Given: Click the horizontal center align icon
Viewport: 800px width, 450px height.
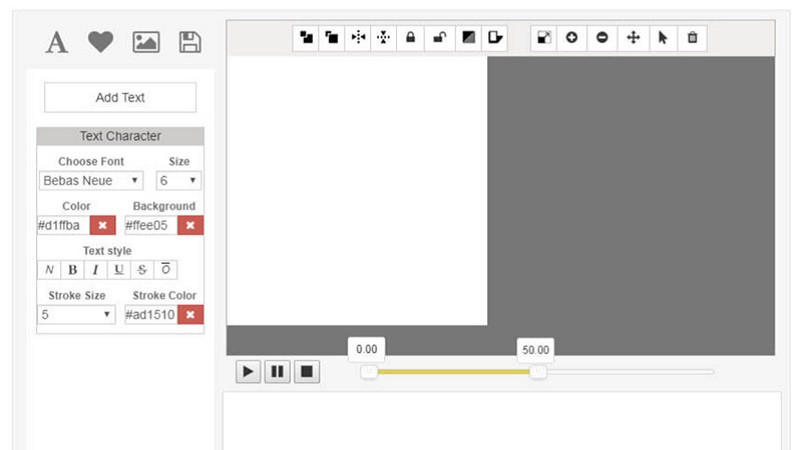Looking at the screenshot, I should coord(358,38).
